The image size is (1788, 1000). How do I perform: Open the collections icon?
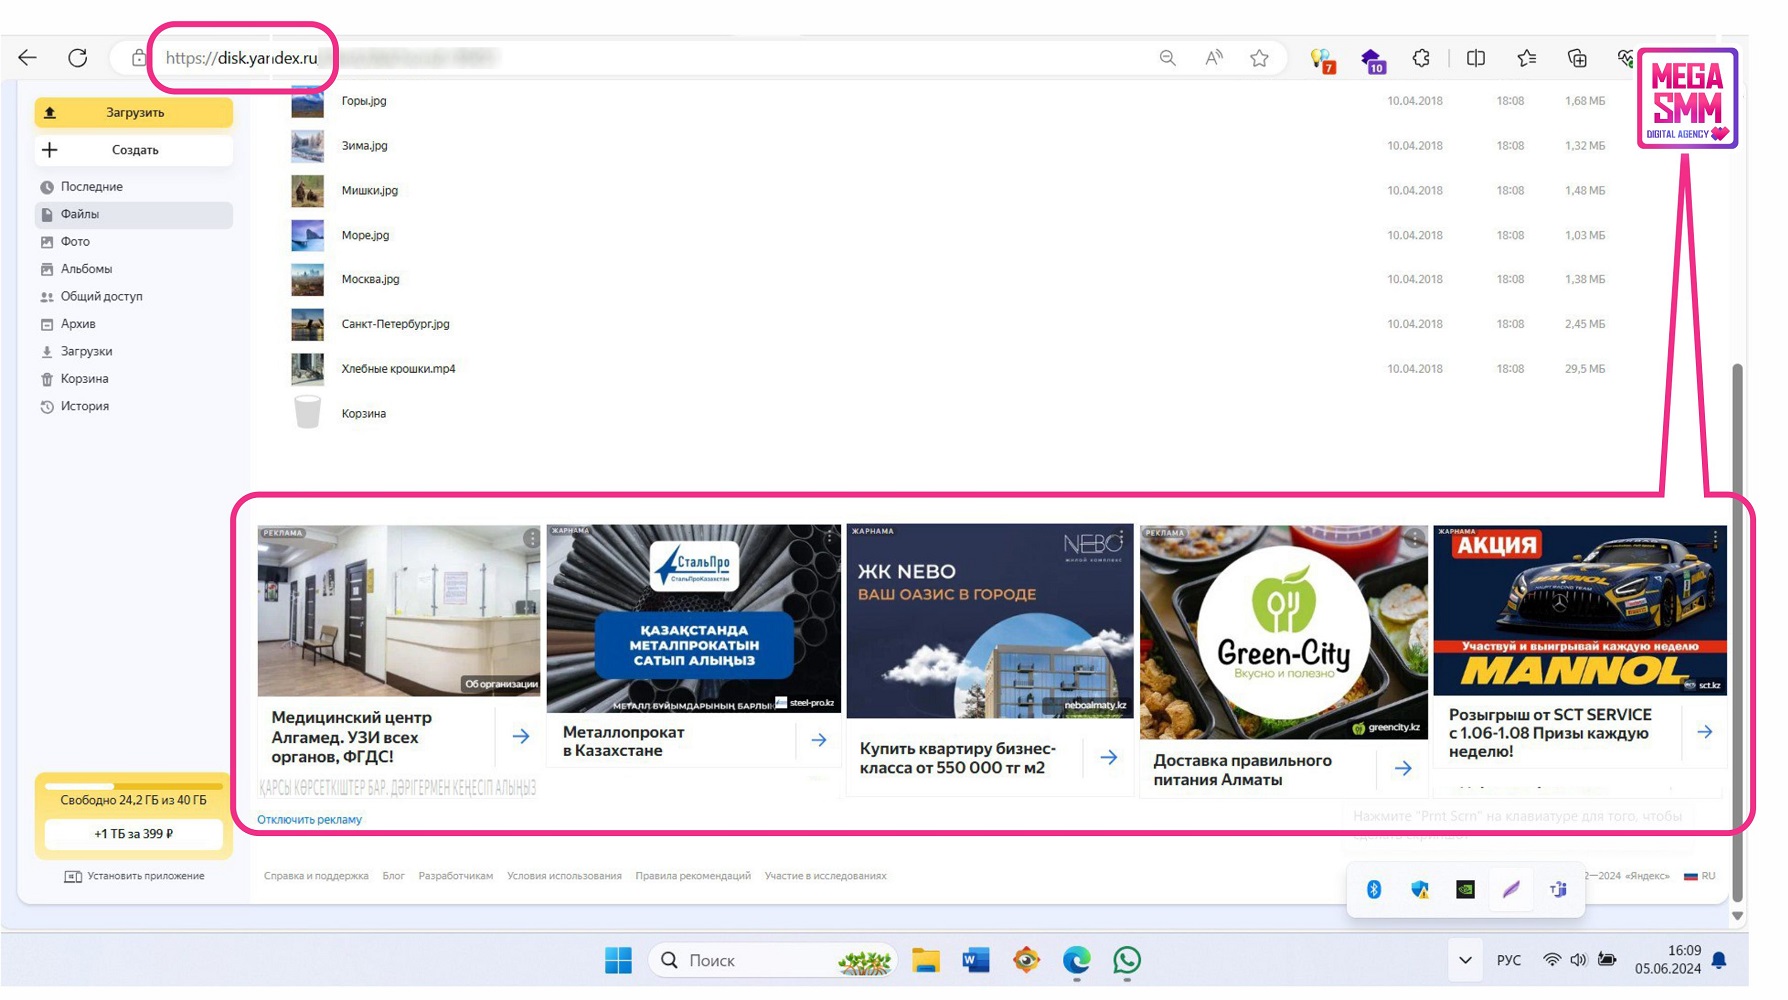click(x=1577, y=58)
